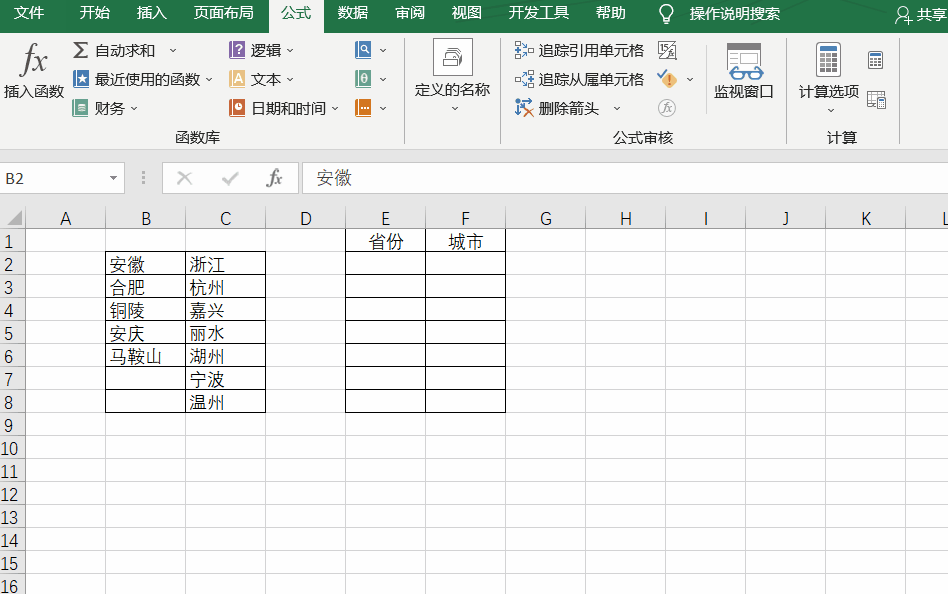This screenshot has width=948, height=594.
Task: Expand the Defined Names (定义的名称) chevron
Action: point(455,109)
